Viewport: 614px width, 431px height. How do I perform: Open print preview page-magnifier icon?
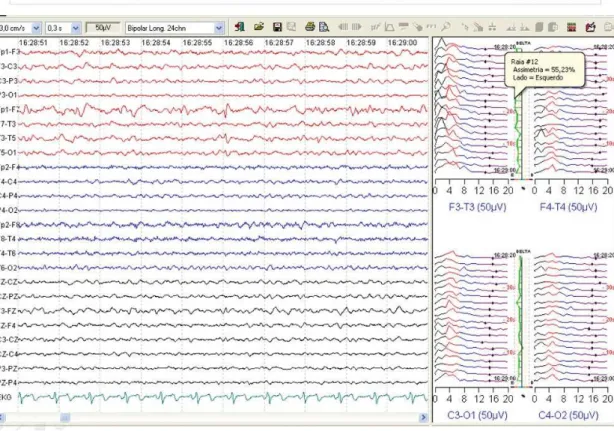coord(324,27)
